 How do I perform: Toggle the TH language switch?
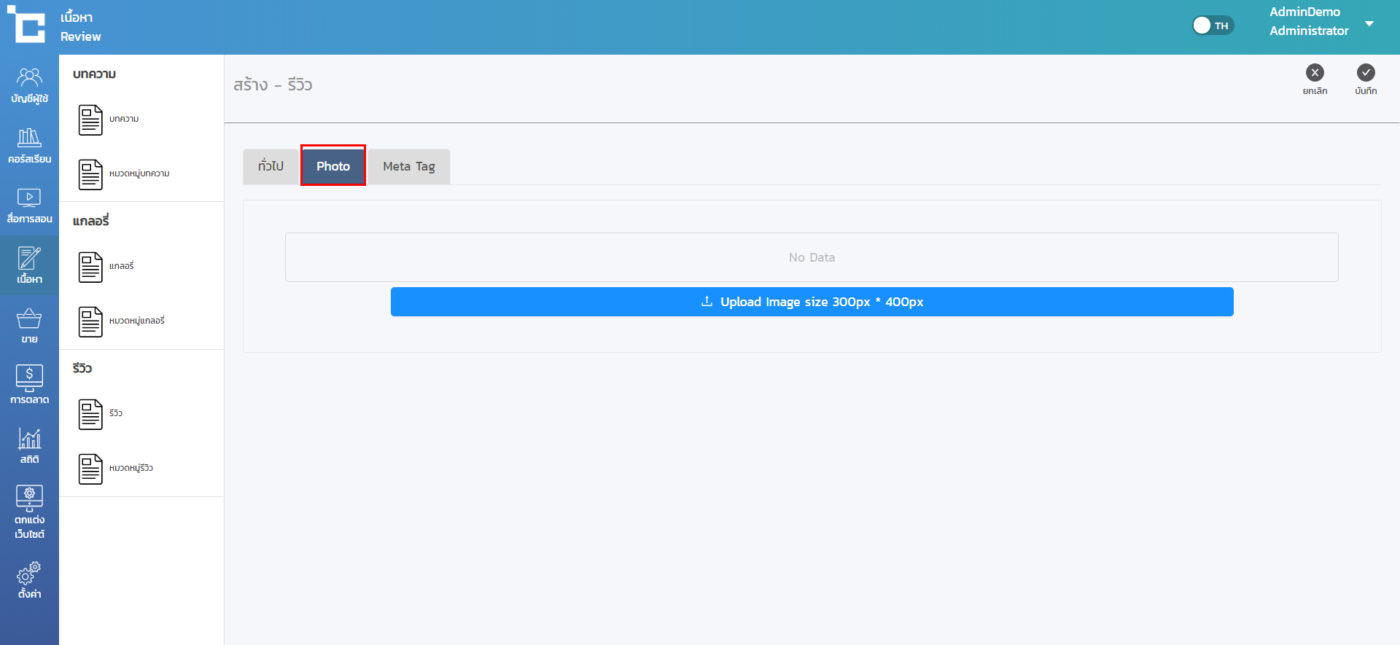[1213, 25]
